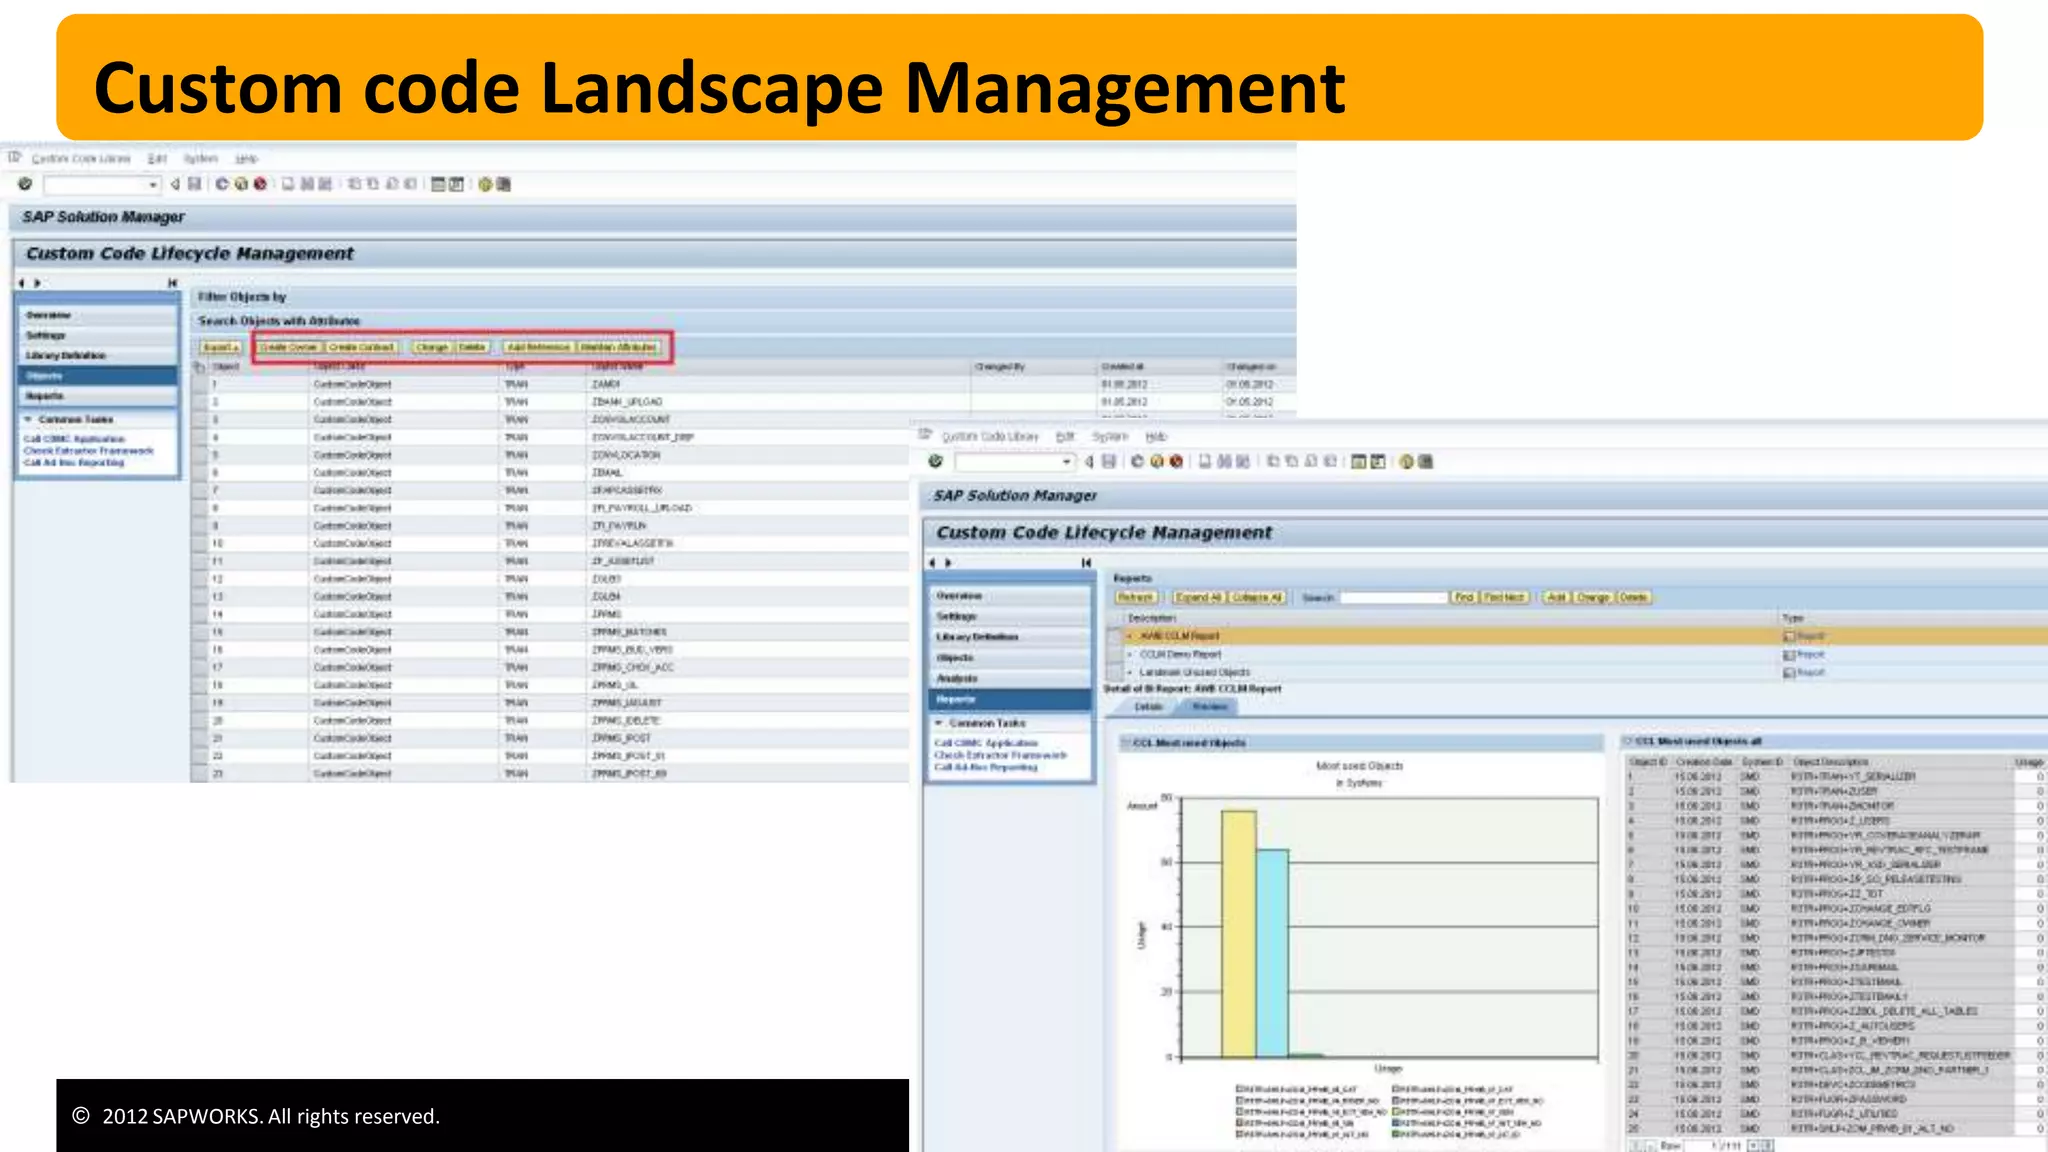Image resolution: width=2048 pixels, height=1152 pixels.
Task: Click the Create Contract button
Action: pyautogui.click(x=361, y=347)
